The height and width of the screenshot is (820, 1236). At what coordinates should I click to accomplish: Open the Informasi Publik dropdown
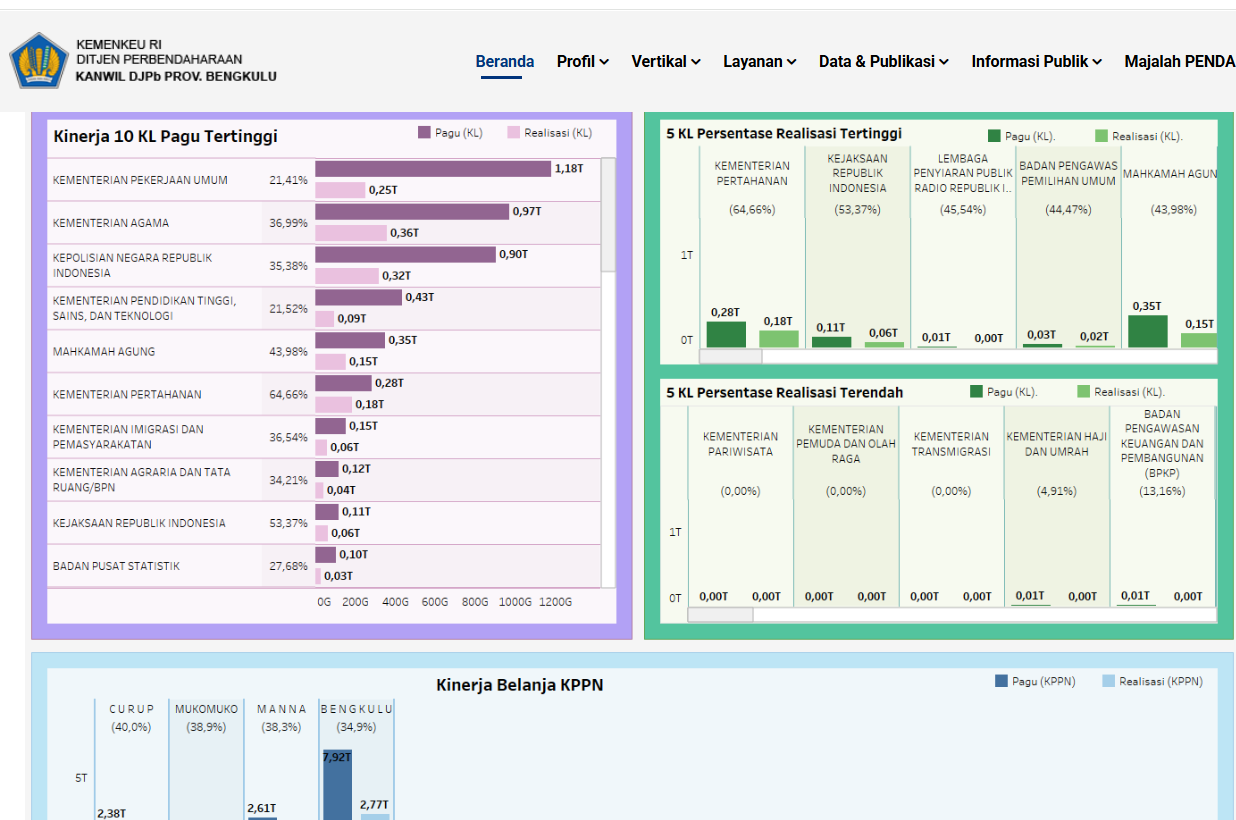1037,61
